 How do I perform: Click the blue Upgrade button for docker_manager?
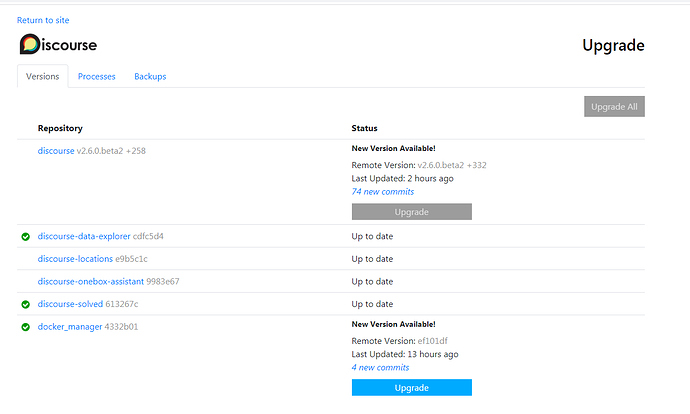pyautogui.click(x=411, y=388)
